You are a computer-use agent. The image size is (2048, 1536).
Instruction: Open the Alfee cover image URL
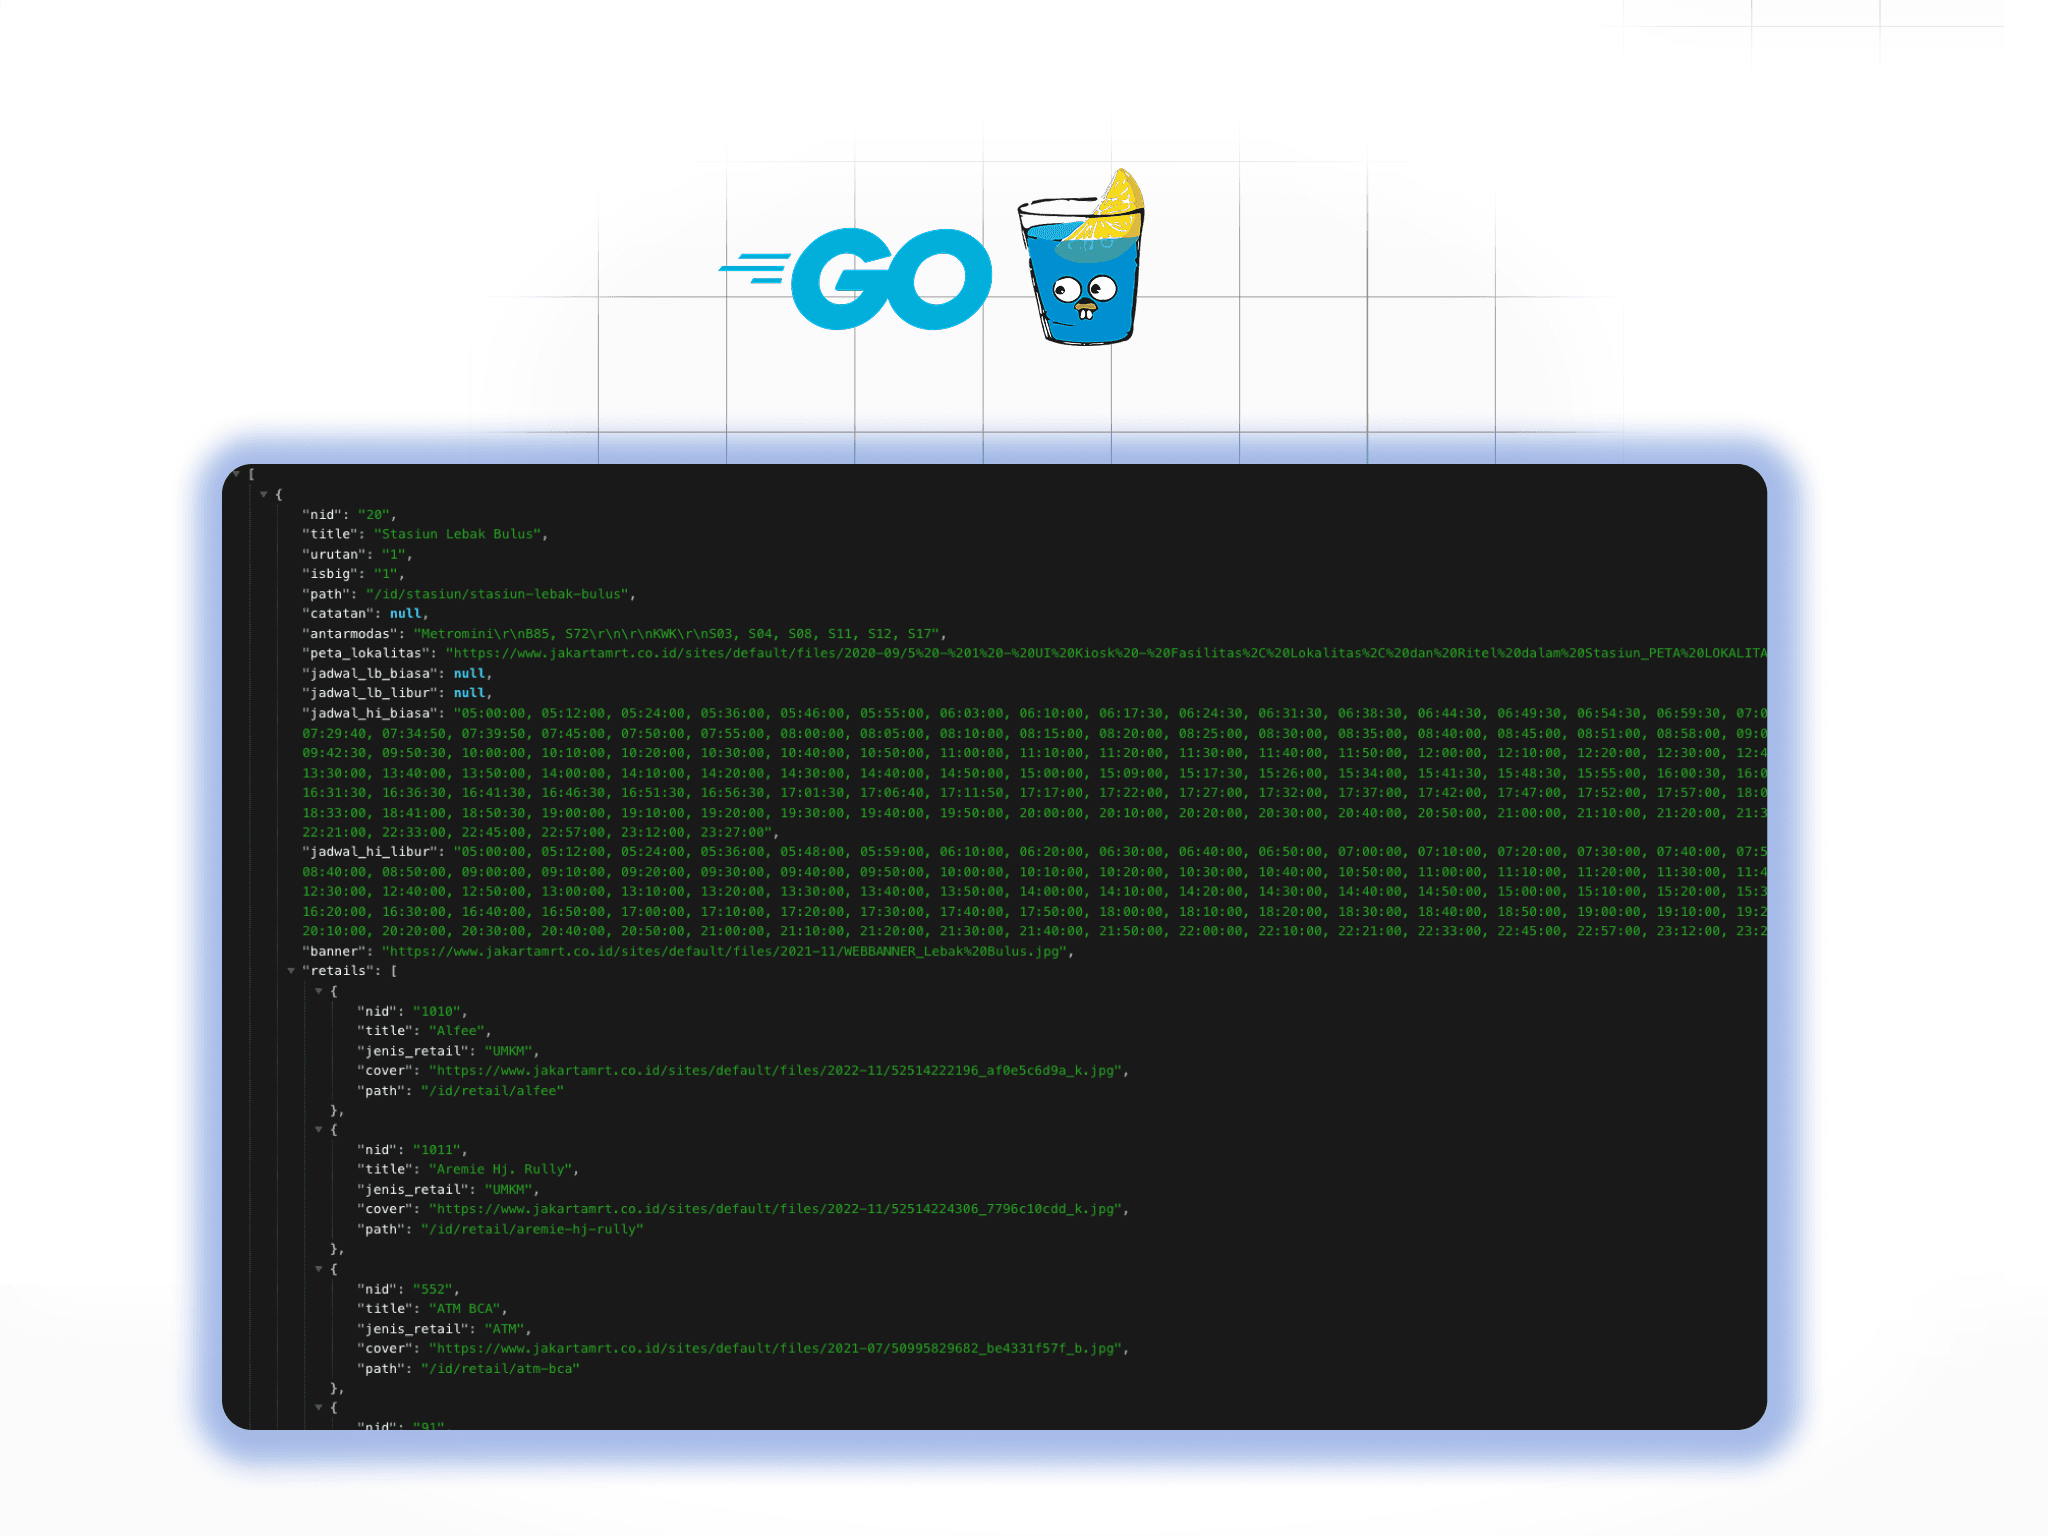coord(775,1070)
